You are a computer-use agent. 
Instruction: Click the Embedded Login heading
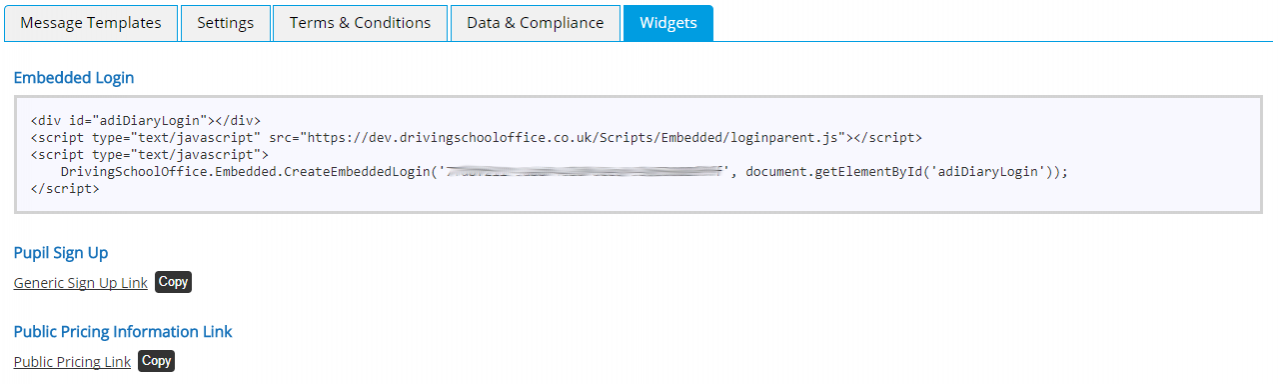tap(74, 77)
